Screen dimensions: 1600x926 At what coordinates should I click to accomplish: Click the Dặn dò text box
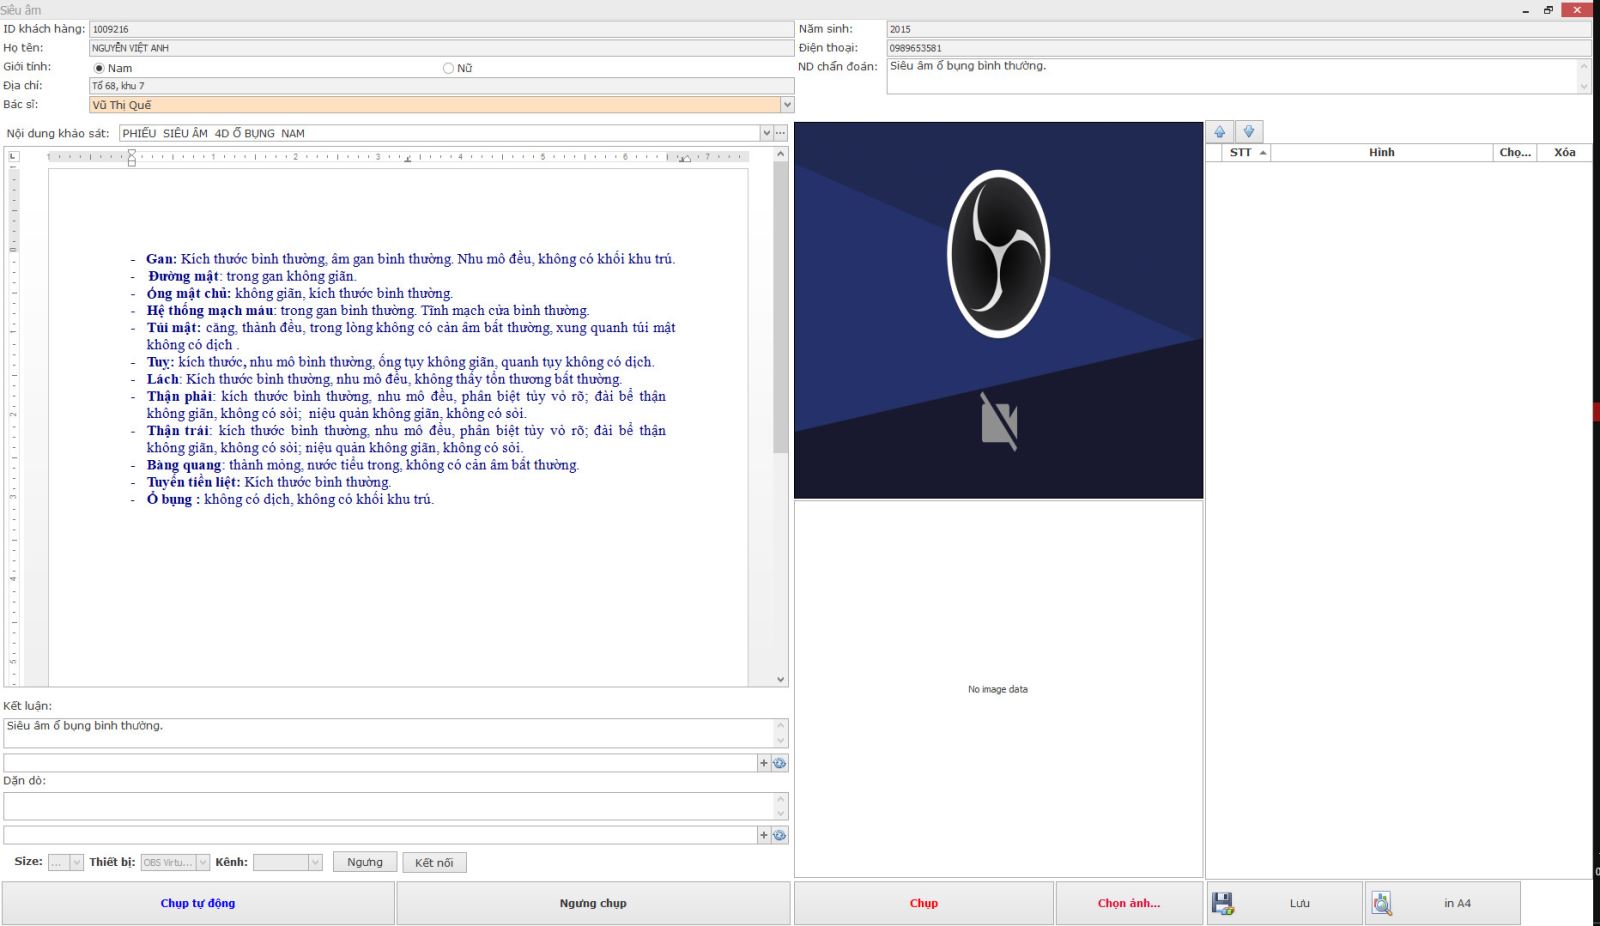pyautogui.click(x=388, y=806)
